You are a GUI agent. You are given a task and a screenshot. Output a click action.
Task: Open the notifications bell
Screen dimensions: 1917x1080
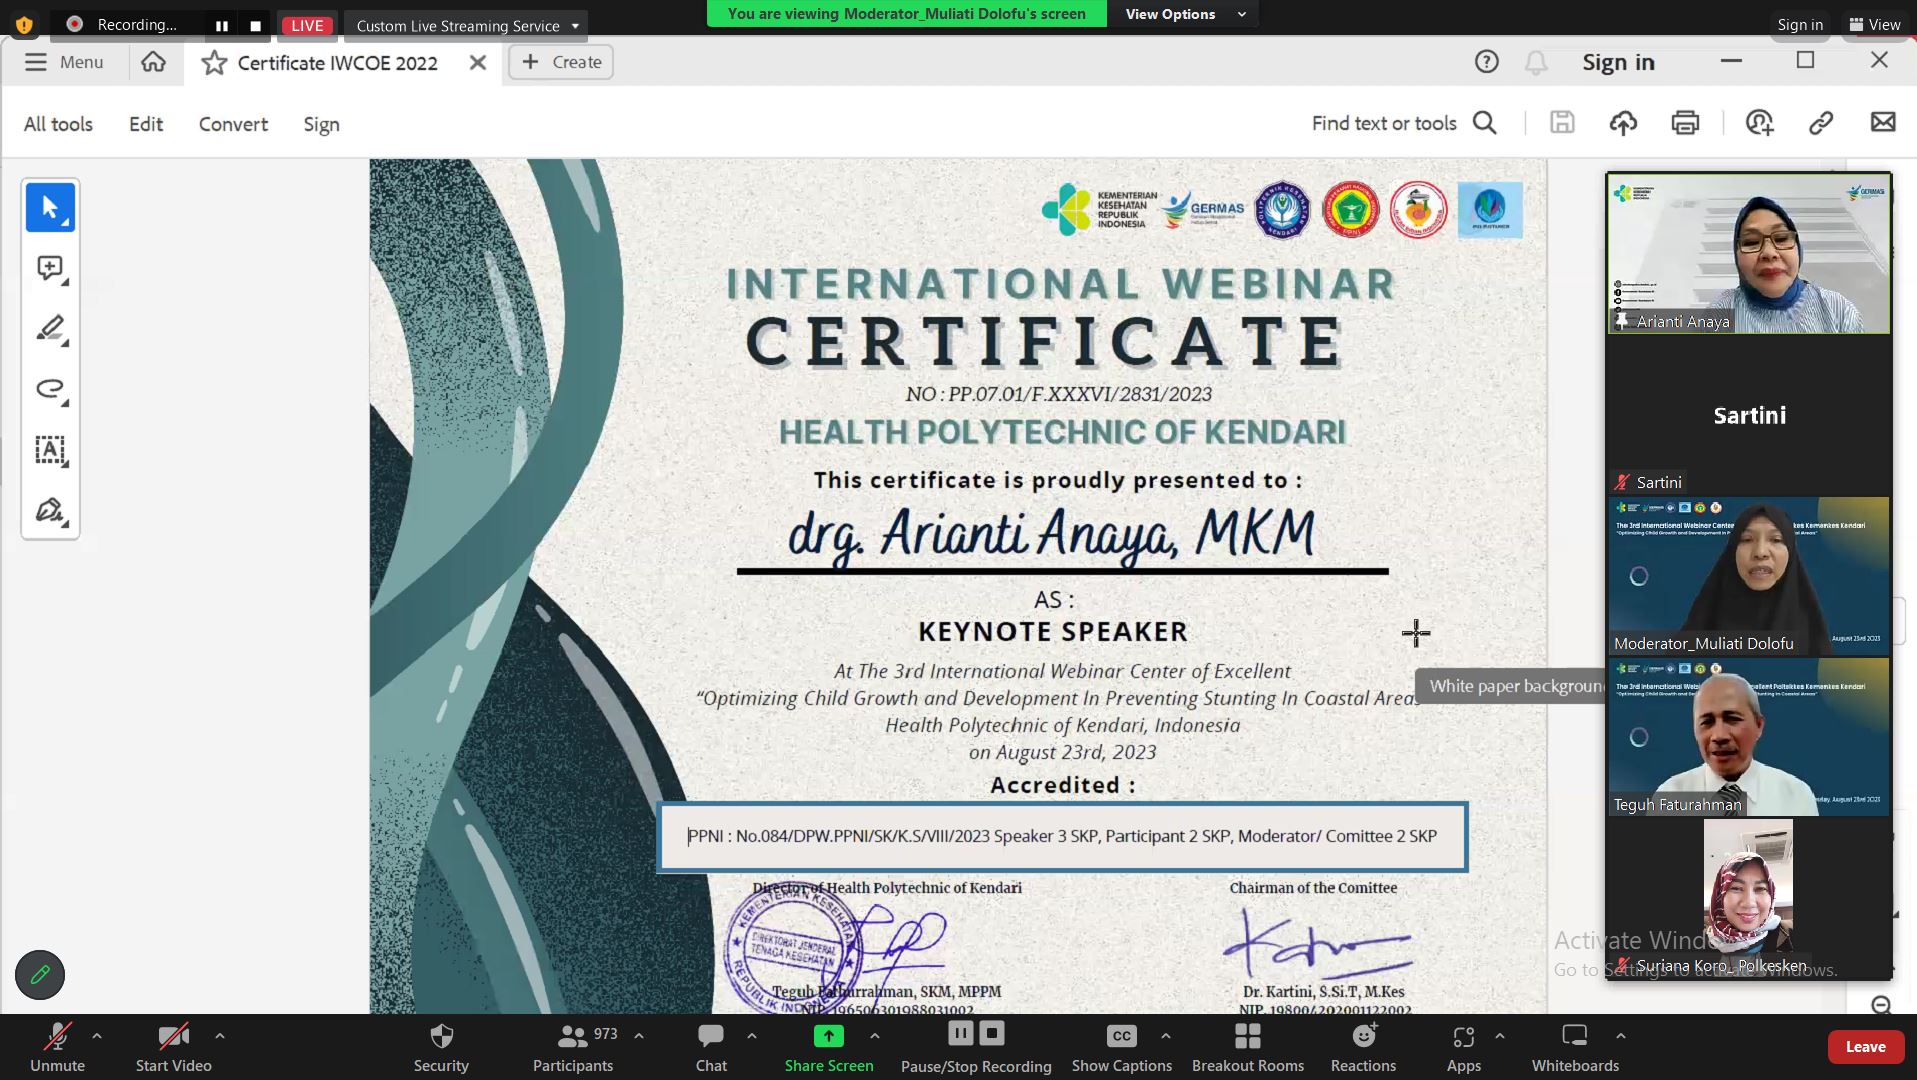[x=1536, y=63]
